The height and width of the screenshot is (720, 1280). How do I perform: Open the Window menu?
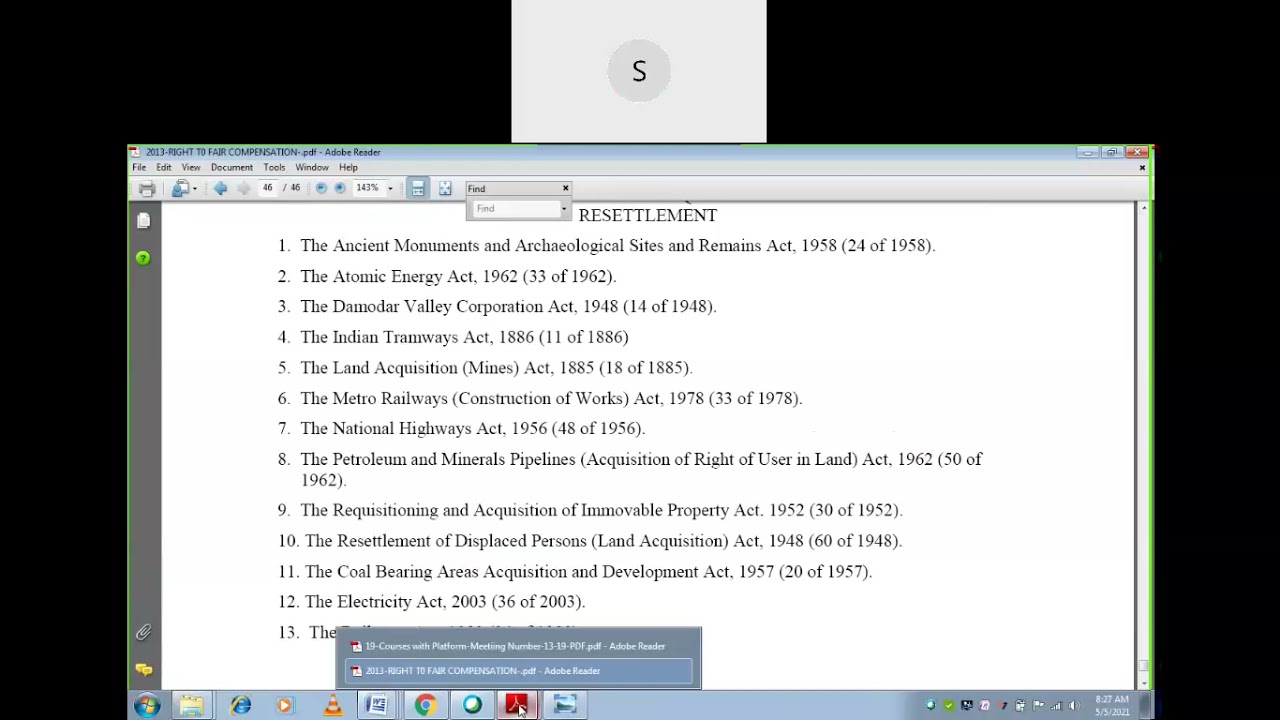coord(312,168)
